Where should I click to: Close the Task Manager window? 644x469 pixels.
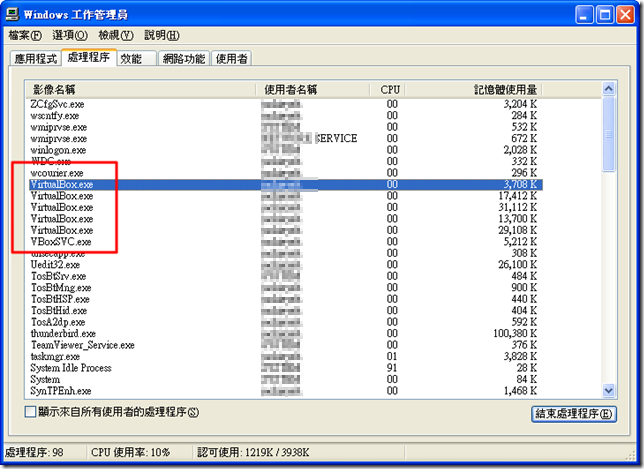626,15
